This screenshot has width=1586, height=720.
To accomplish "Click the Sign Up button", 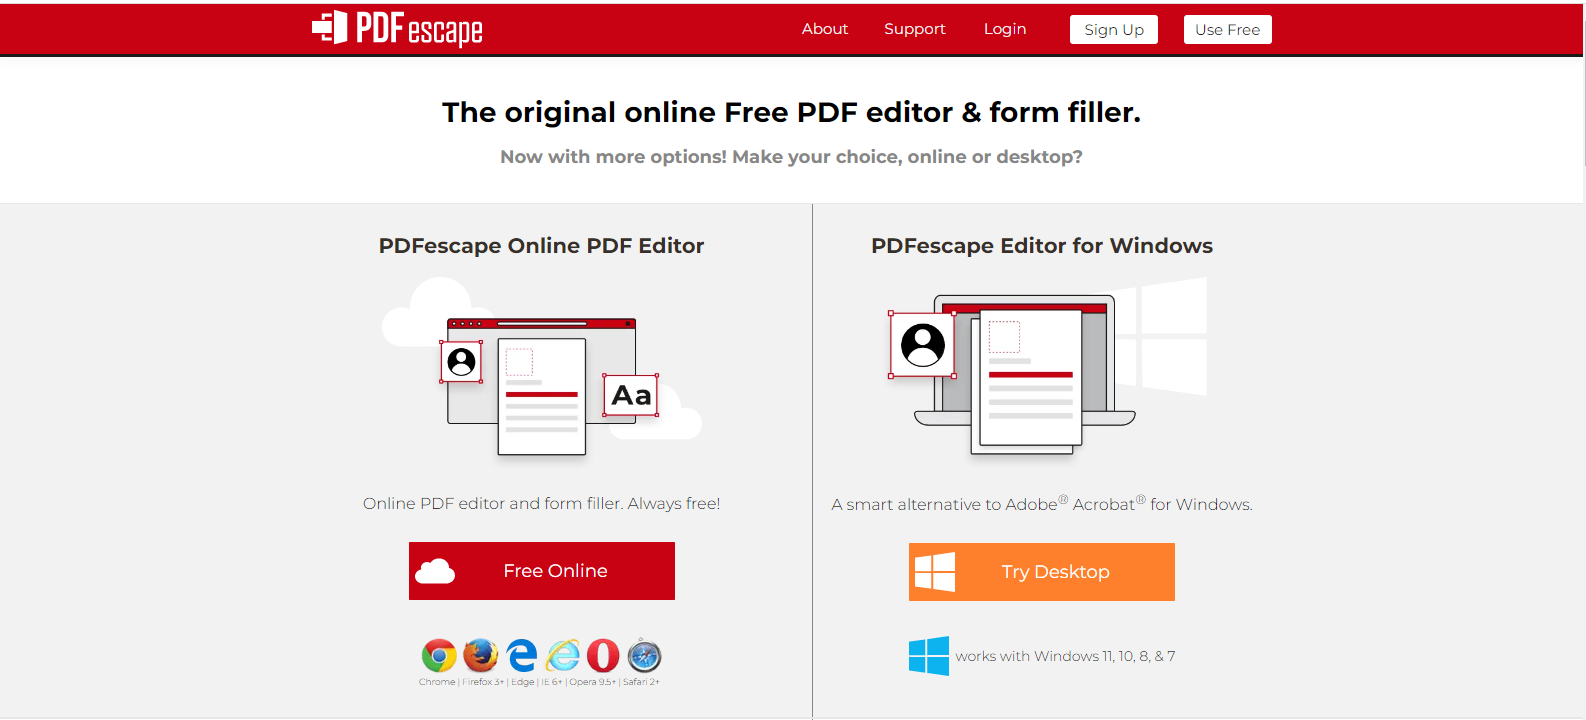I will 1114,30.
